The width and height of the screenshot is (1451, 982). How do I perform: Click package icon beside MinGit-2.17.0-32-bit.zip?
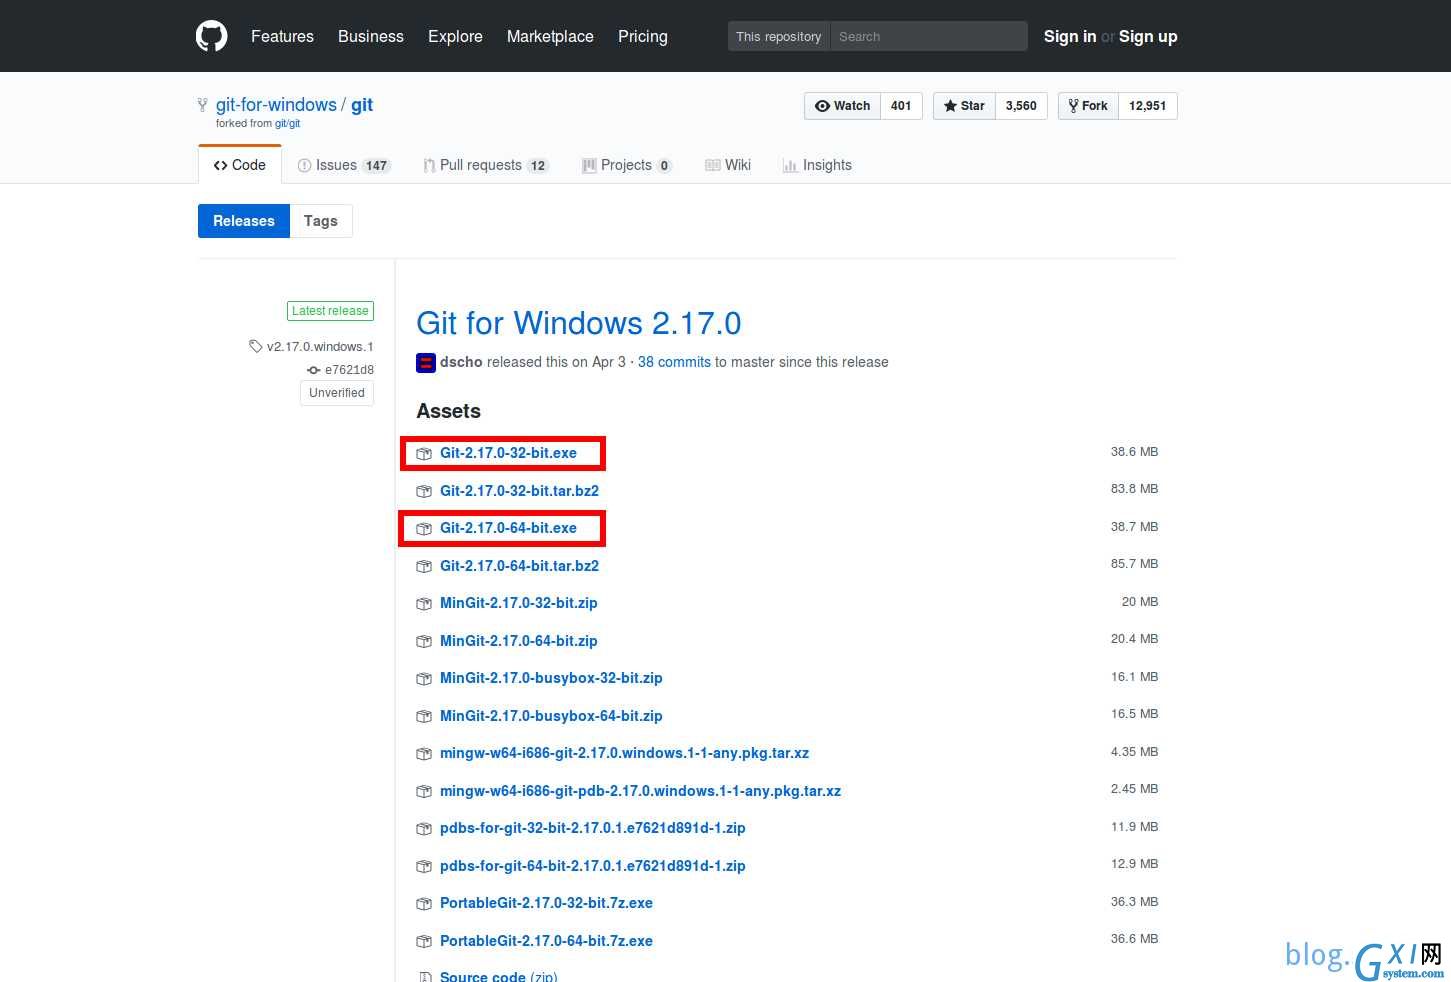pos(424,603)
